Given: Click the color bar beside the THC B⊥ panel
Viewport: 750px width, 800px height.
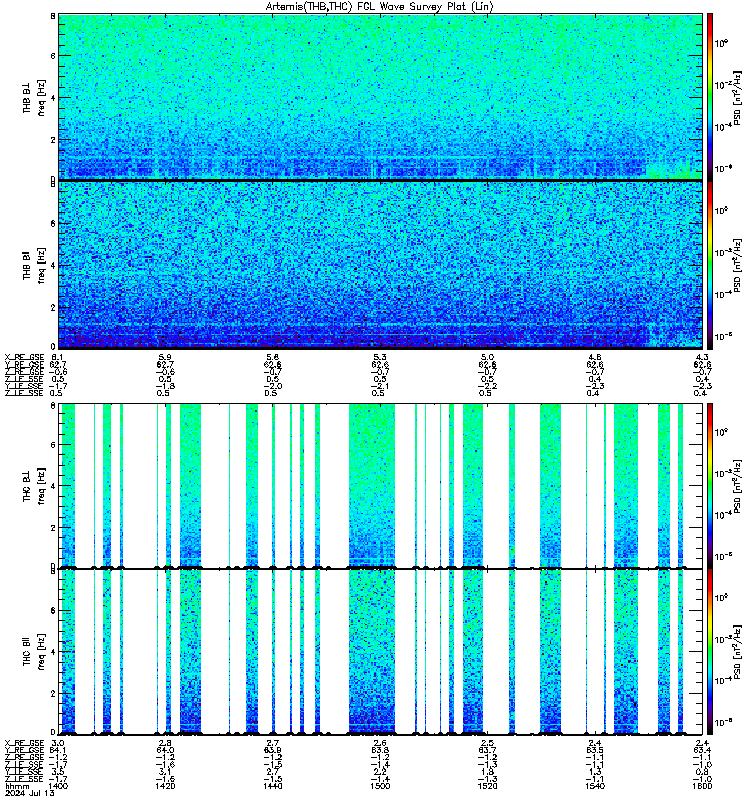Looking at the screenshot, I should [709, 485].
